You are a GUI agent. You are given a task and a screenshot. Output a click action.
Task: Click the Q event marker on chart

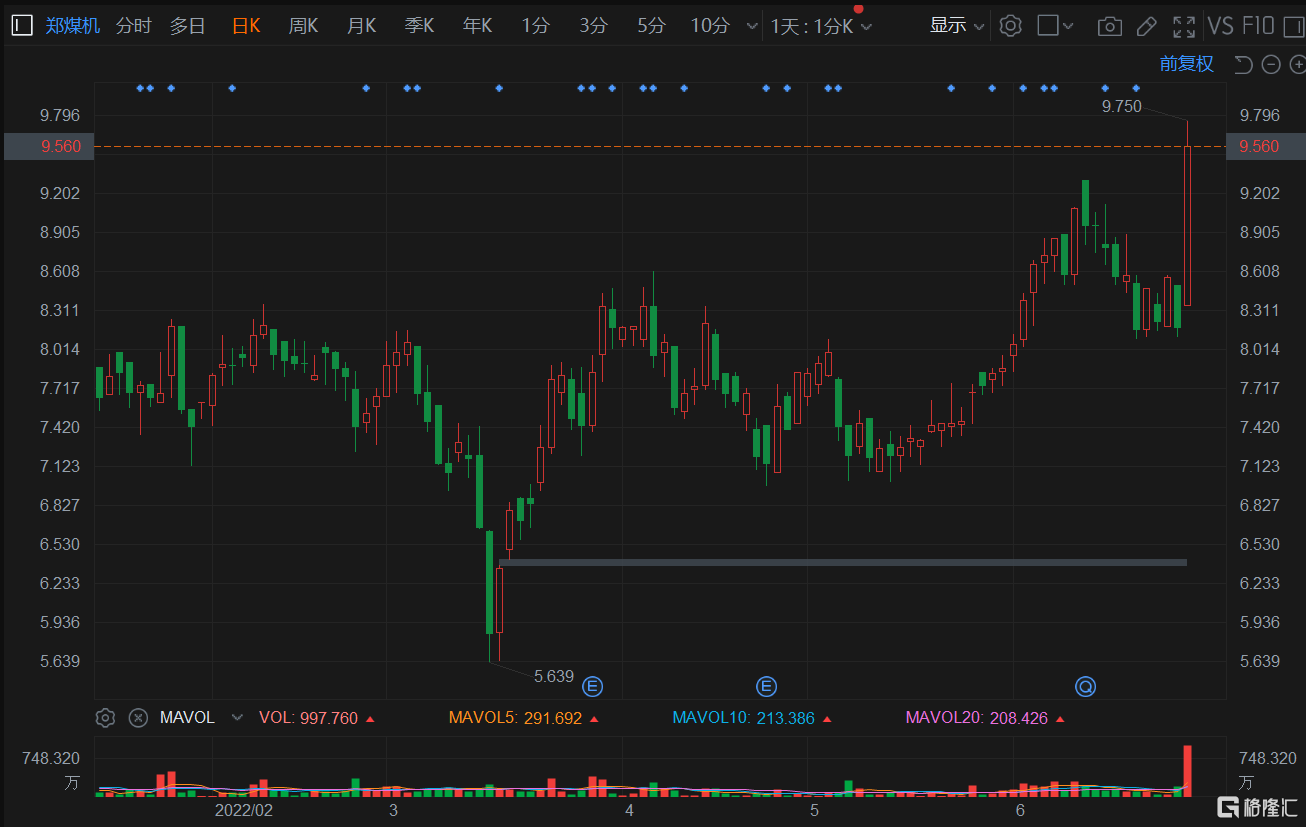point(1085,686)
